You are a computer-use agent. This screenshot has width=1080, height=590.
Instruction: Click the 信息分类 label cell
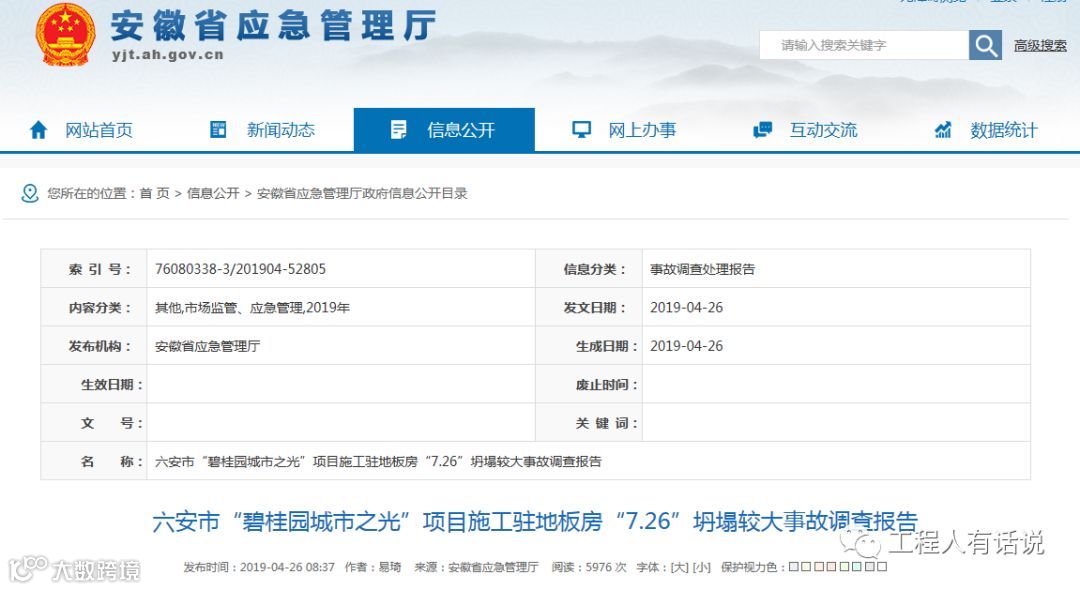tap(589, 269)
